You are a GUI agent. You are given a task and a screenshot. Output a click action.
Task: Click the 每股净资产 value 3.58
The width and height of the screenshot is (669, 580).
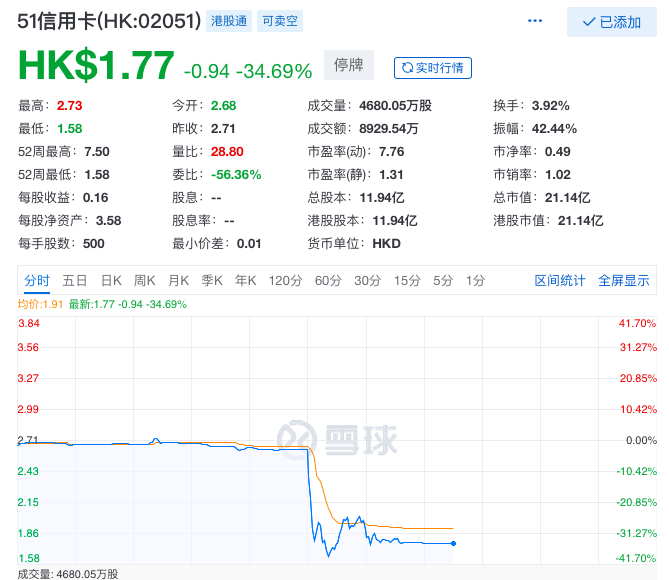click(108, 221)
